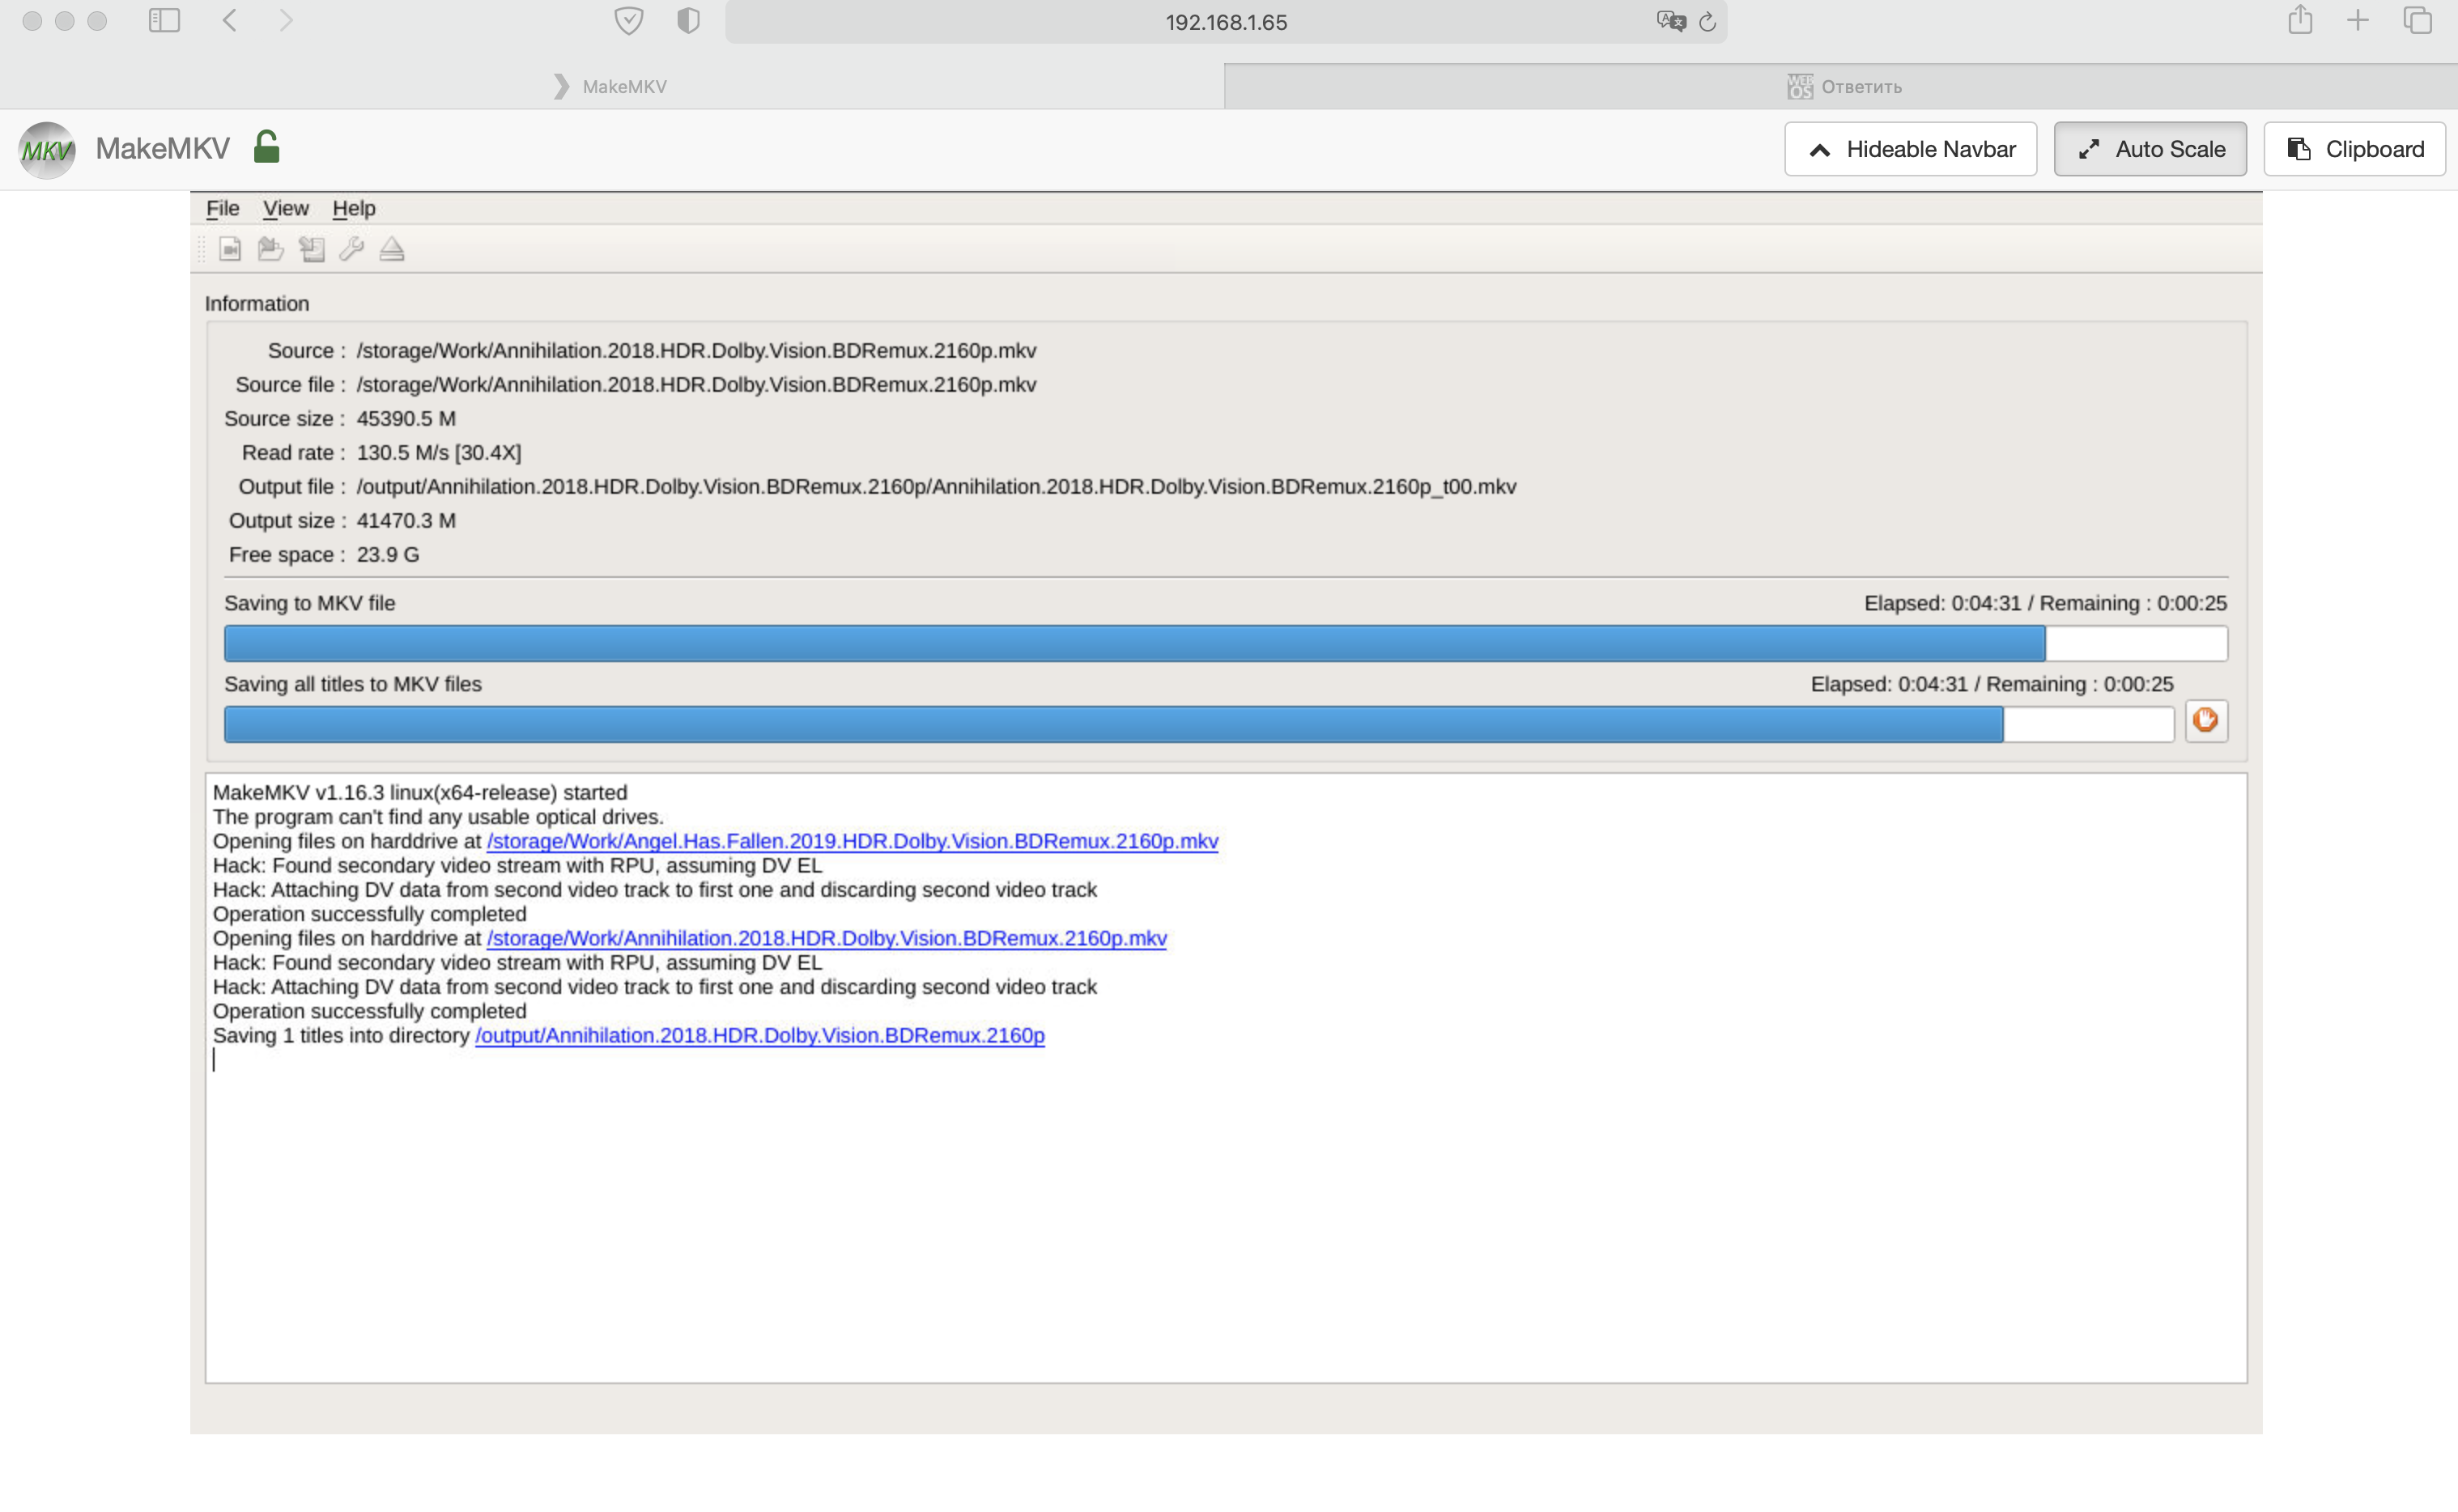Click the green padlock icon

(266, 147)
